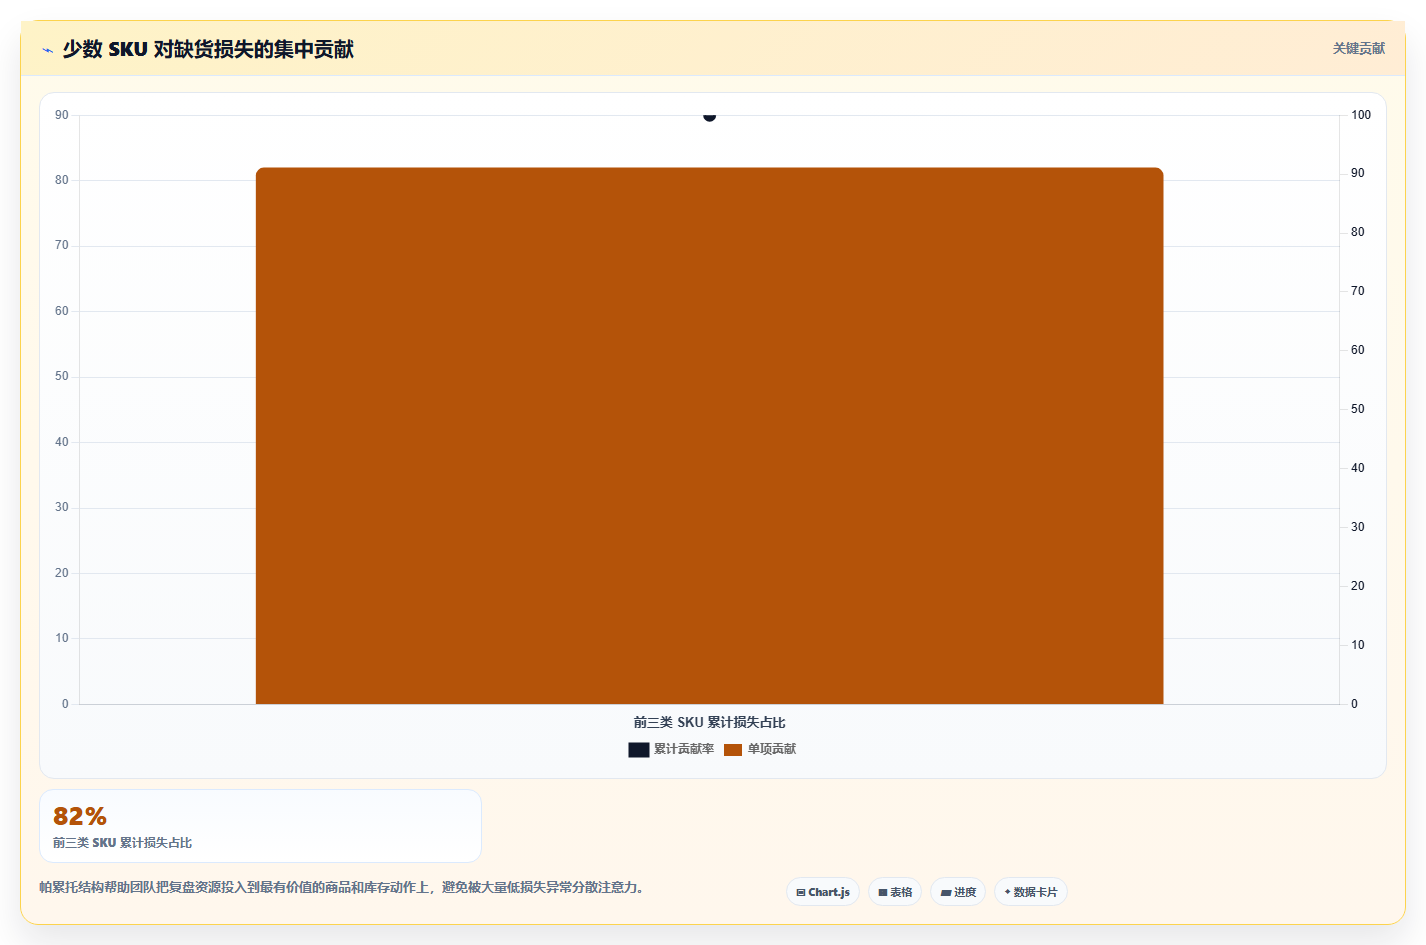Viewport: 1426px width, 945px height.
Task: Click the 数据卡片 tag chip
Action: [x=1031, y=892]
